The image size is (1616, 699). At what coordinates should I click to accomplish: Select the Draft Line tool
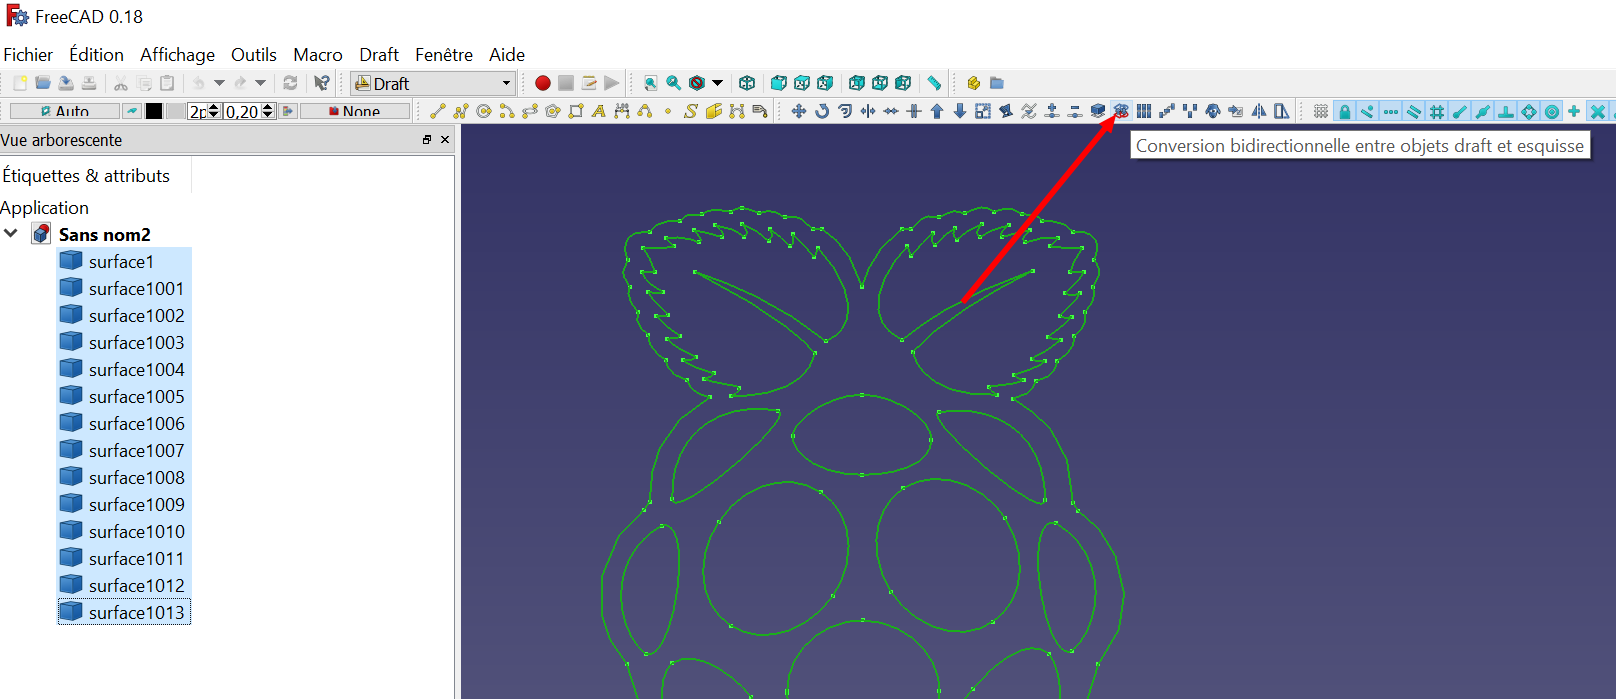tap(438, 111)
